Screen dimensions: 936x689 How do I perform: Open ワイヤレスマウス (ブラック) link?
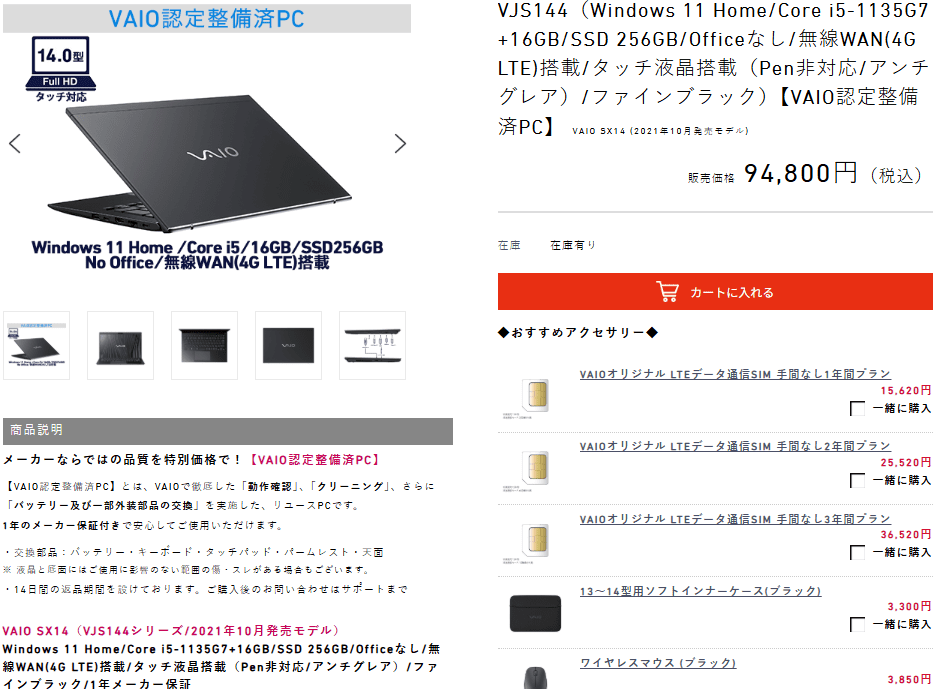click(658, 663)
